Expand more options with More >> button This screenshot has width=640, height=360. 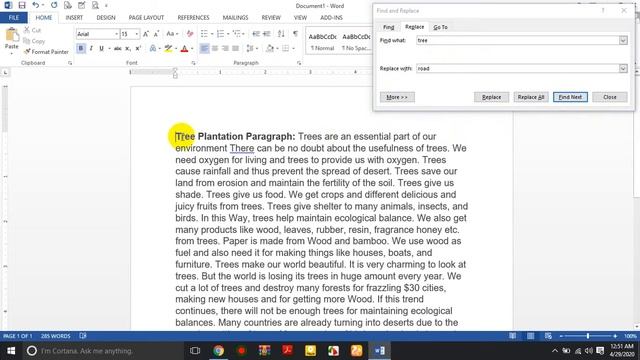tap(397, 97)
